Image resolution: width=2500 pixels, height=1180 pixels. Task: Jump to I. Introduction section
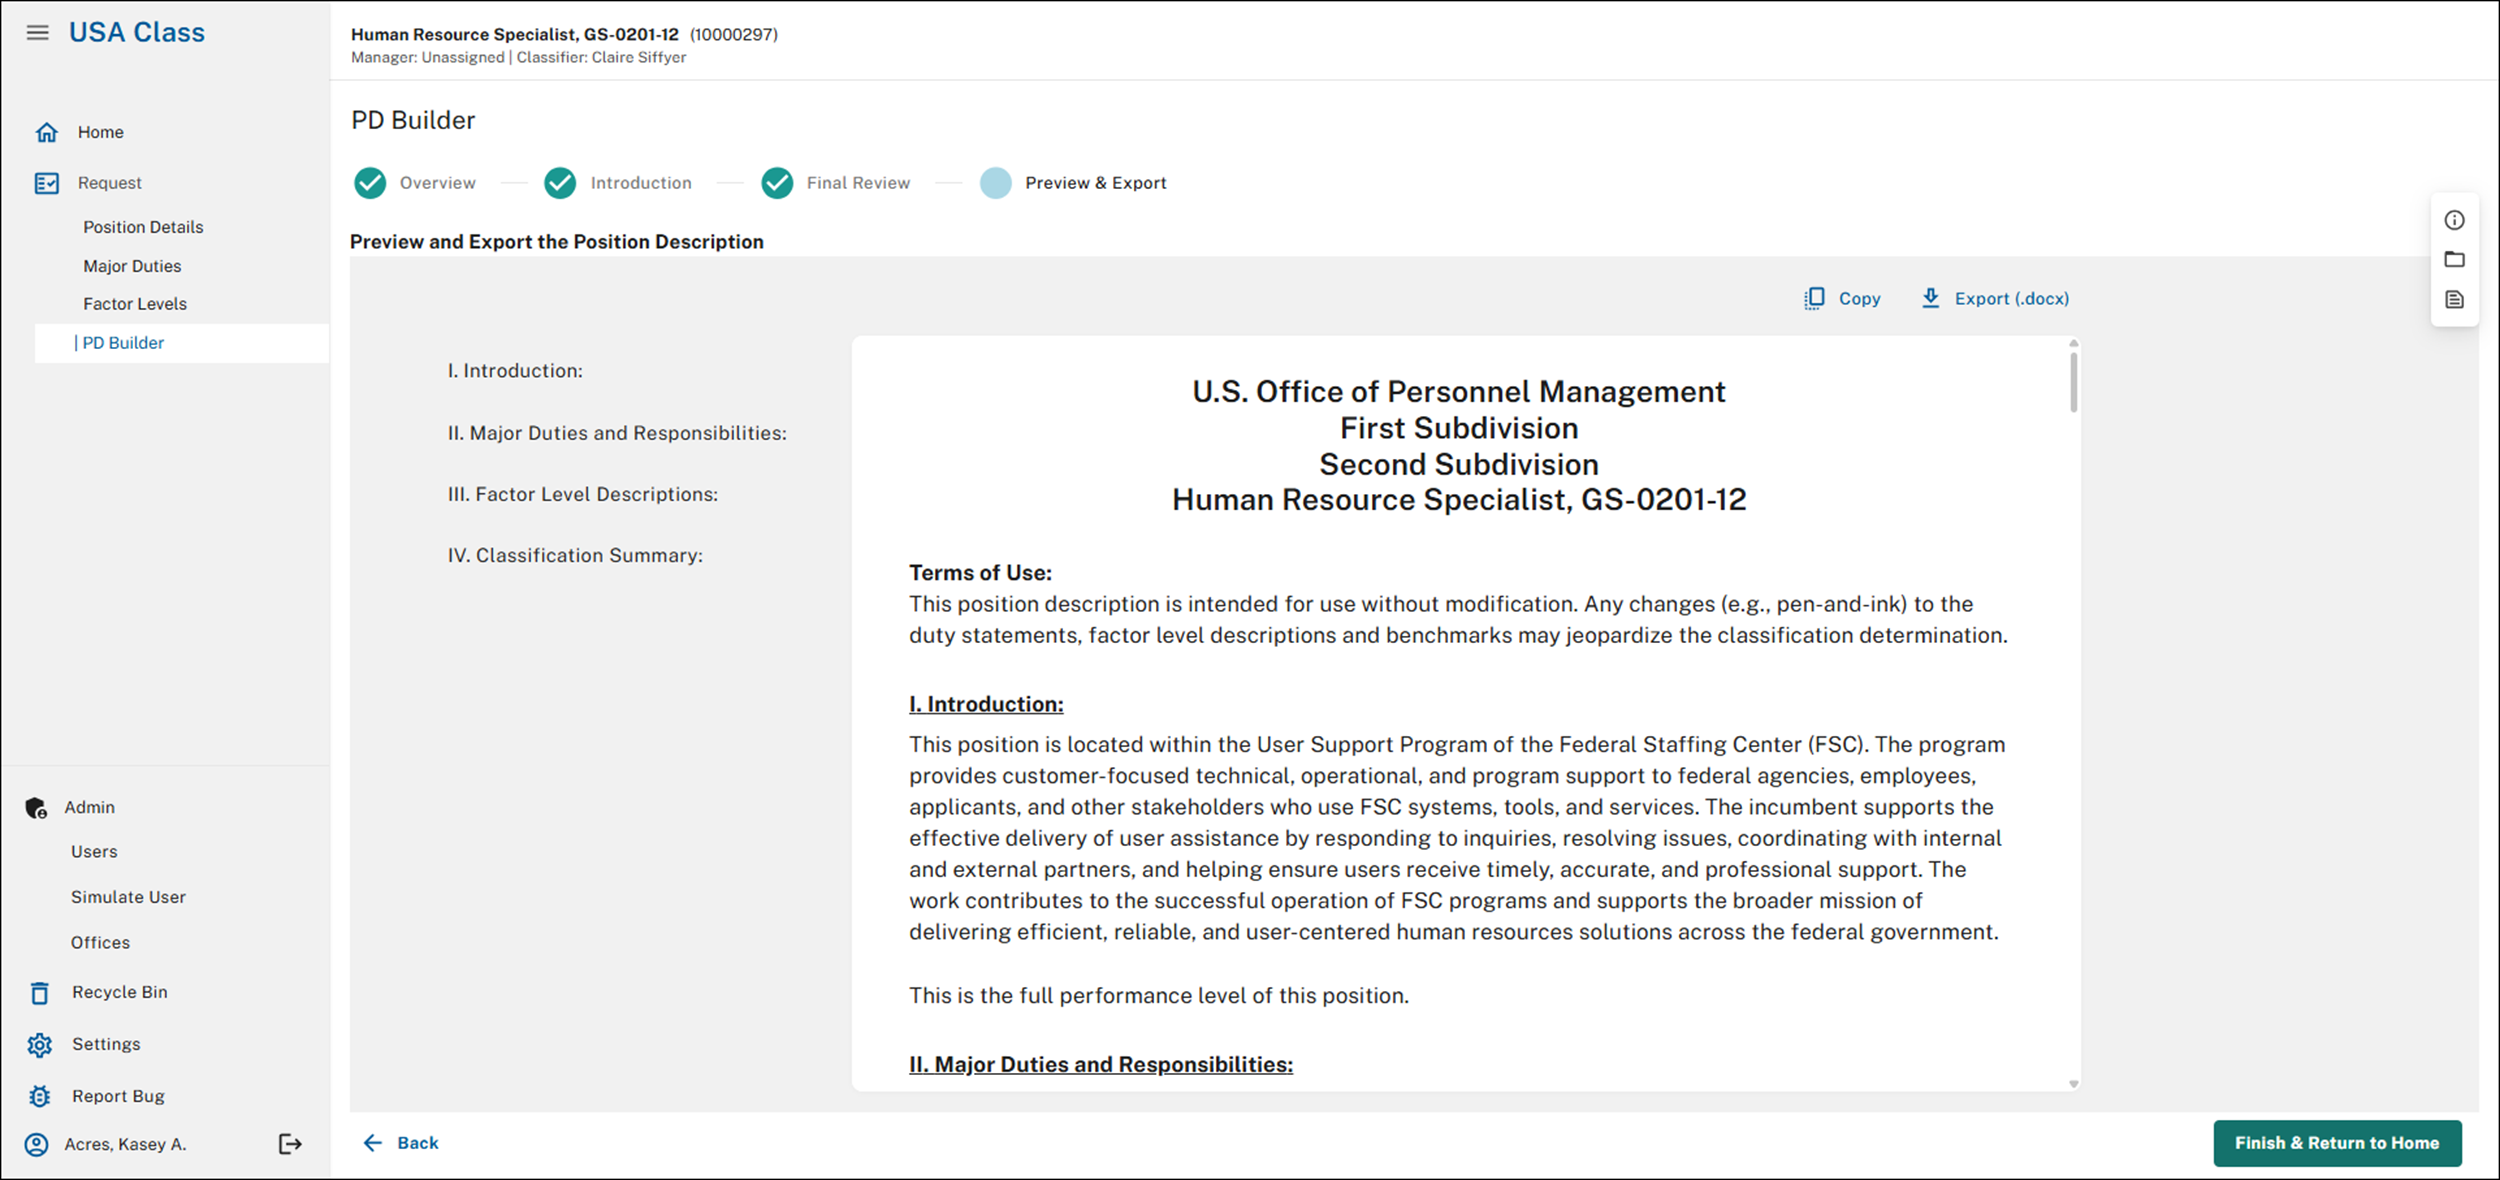(x=515, y=371)
